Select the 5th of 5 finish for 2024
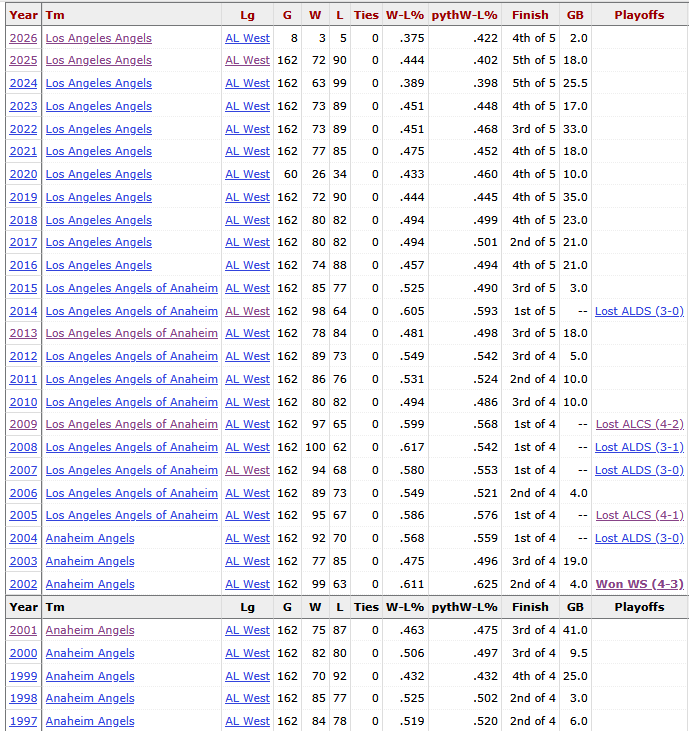Image resolution: width=689 pixels, height=731 pixels. [x=530, y=83]
